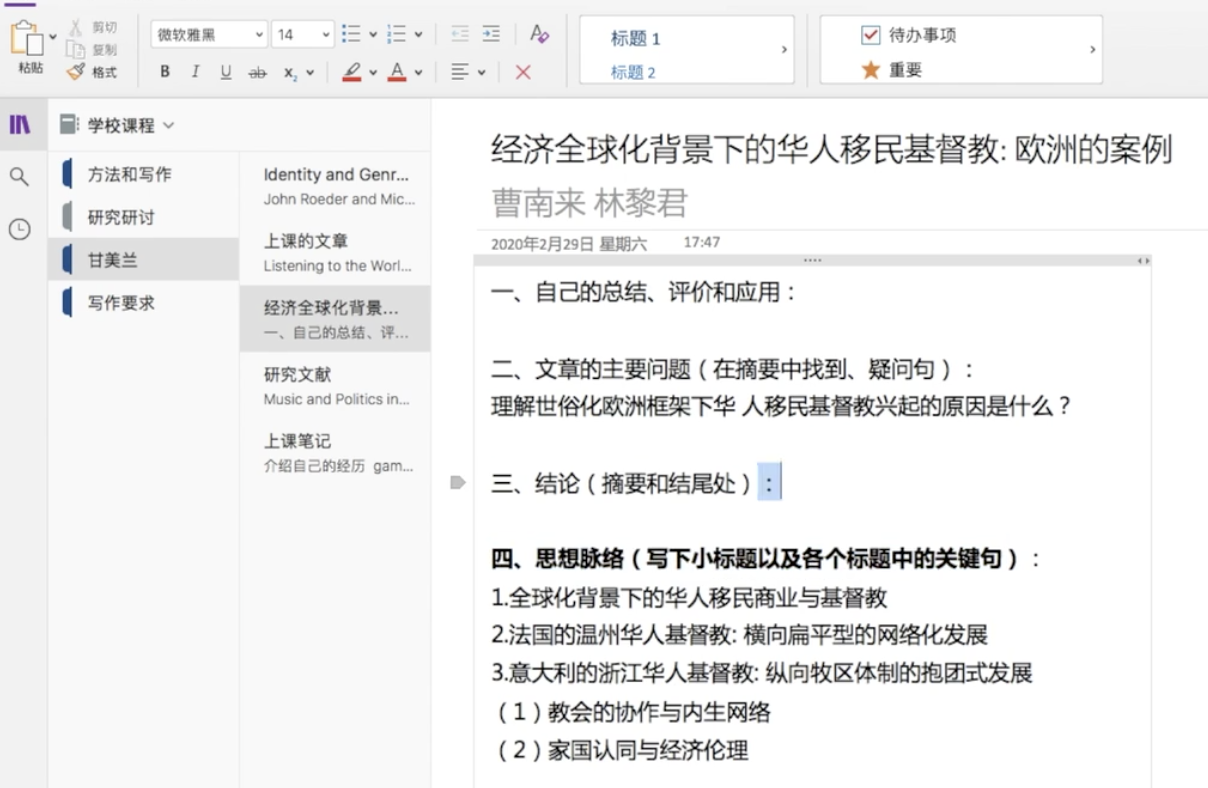This screenshot has width=1208, height=788.
Task: Open the font color dropdown arrow
Action: (x=418, y=72)
